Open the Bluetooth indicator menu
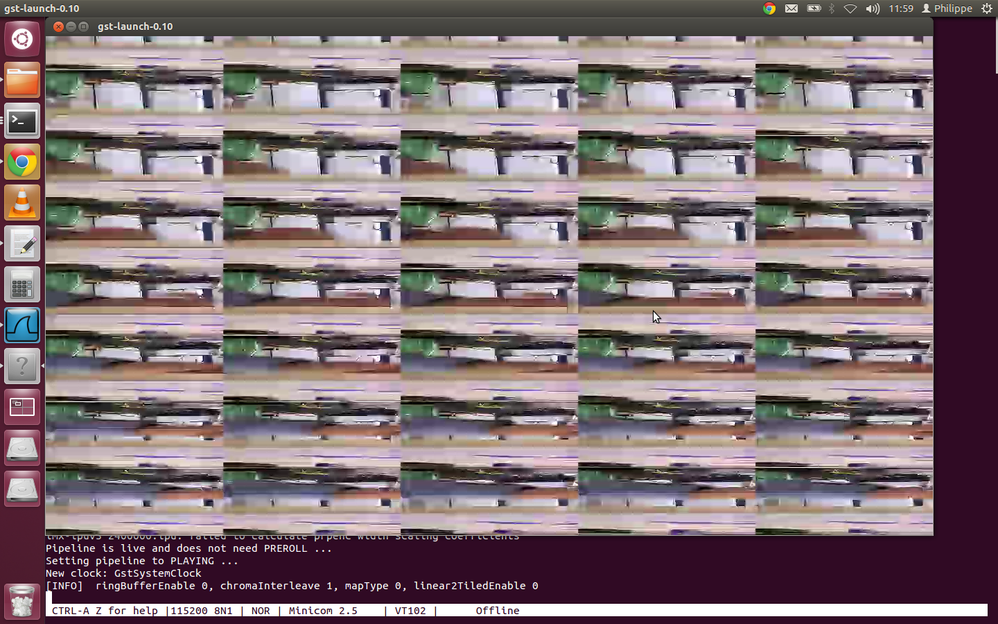This screenshot has width=998, height=624. (x=831, y=8)
